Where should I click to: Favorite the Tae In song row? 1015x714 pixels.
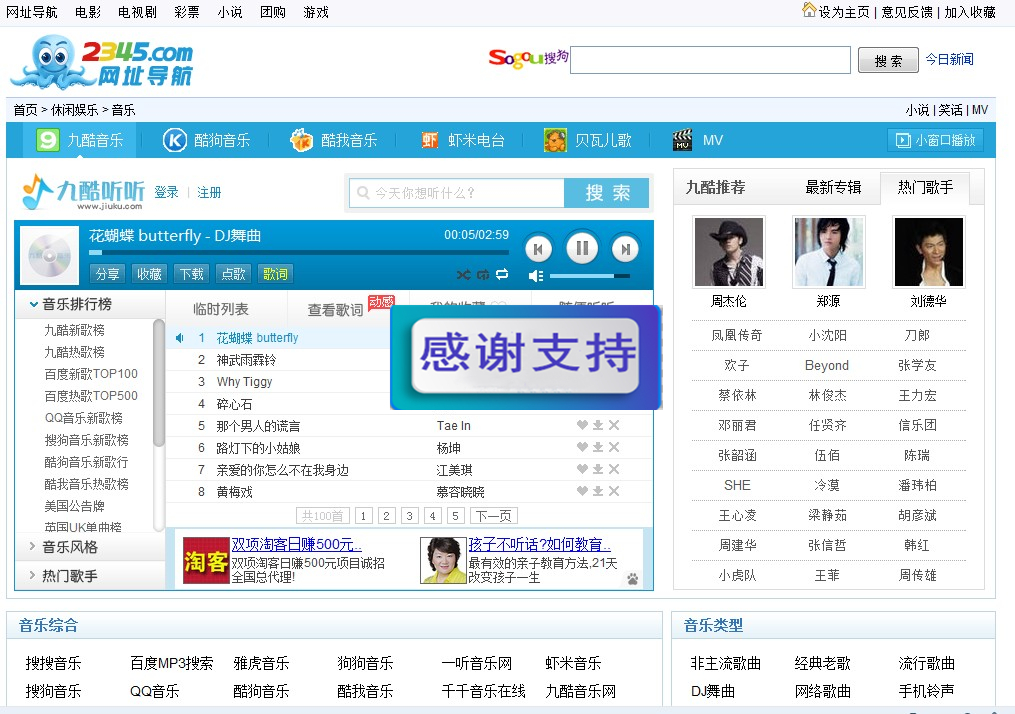point(583,425)
